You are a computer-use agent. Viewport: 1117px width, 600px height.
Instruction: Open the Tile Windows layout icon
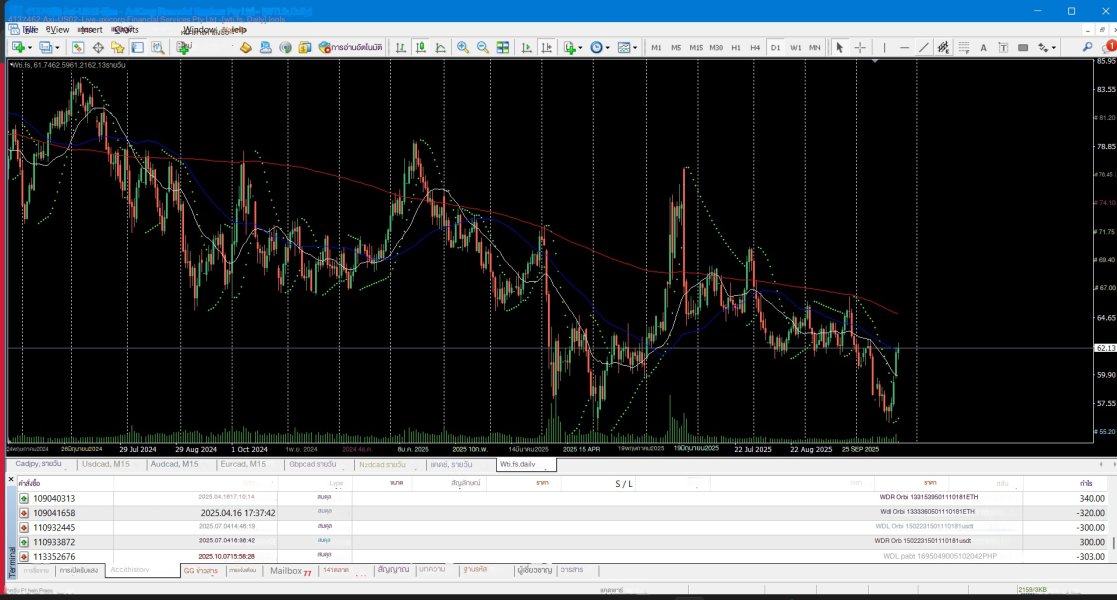pos(503,47)
